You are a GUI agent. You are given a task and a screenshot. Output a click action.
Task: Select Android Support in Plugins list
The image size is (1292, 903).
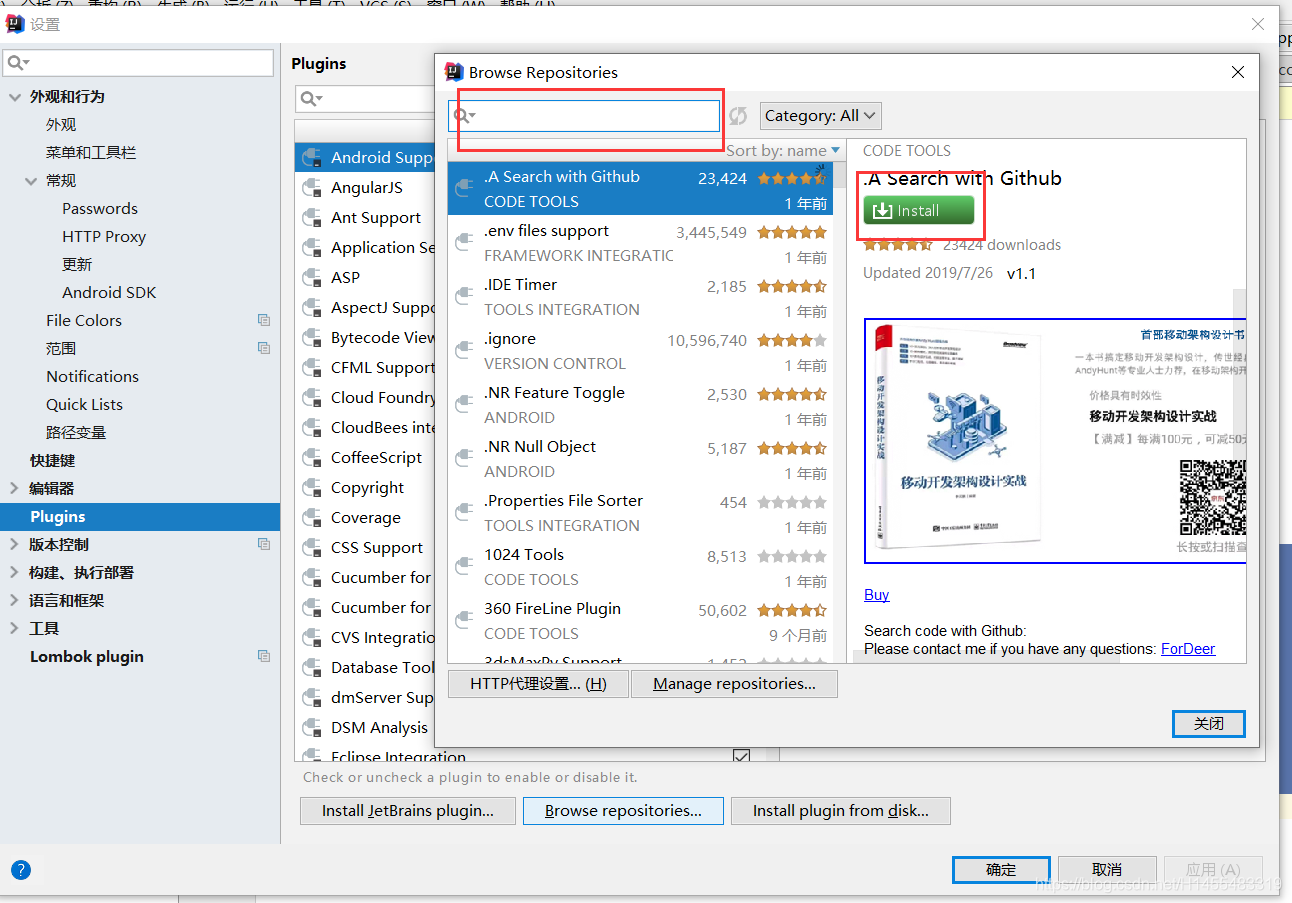pyautogui.click(x=365, y=157)
